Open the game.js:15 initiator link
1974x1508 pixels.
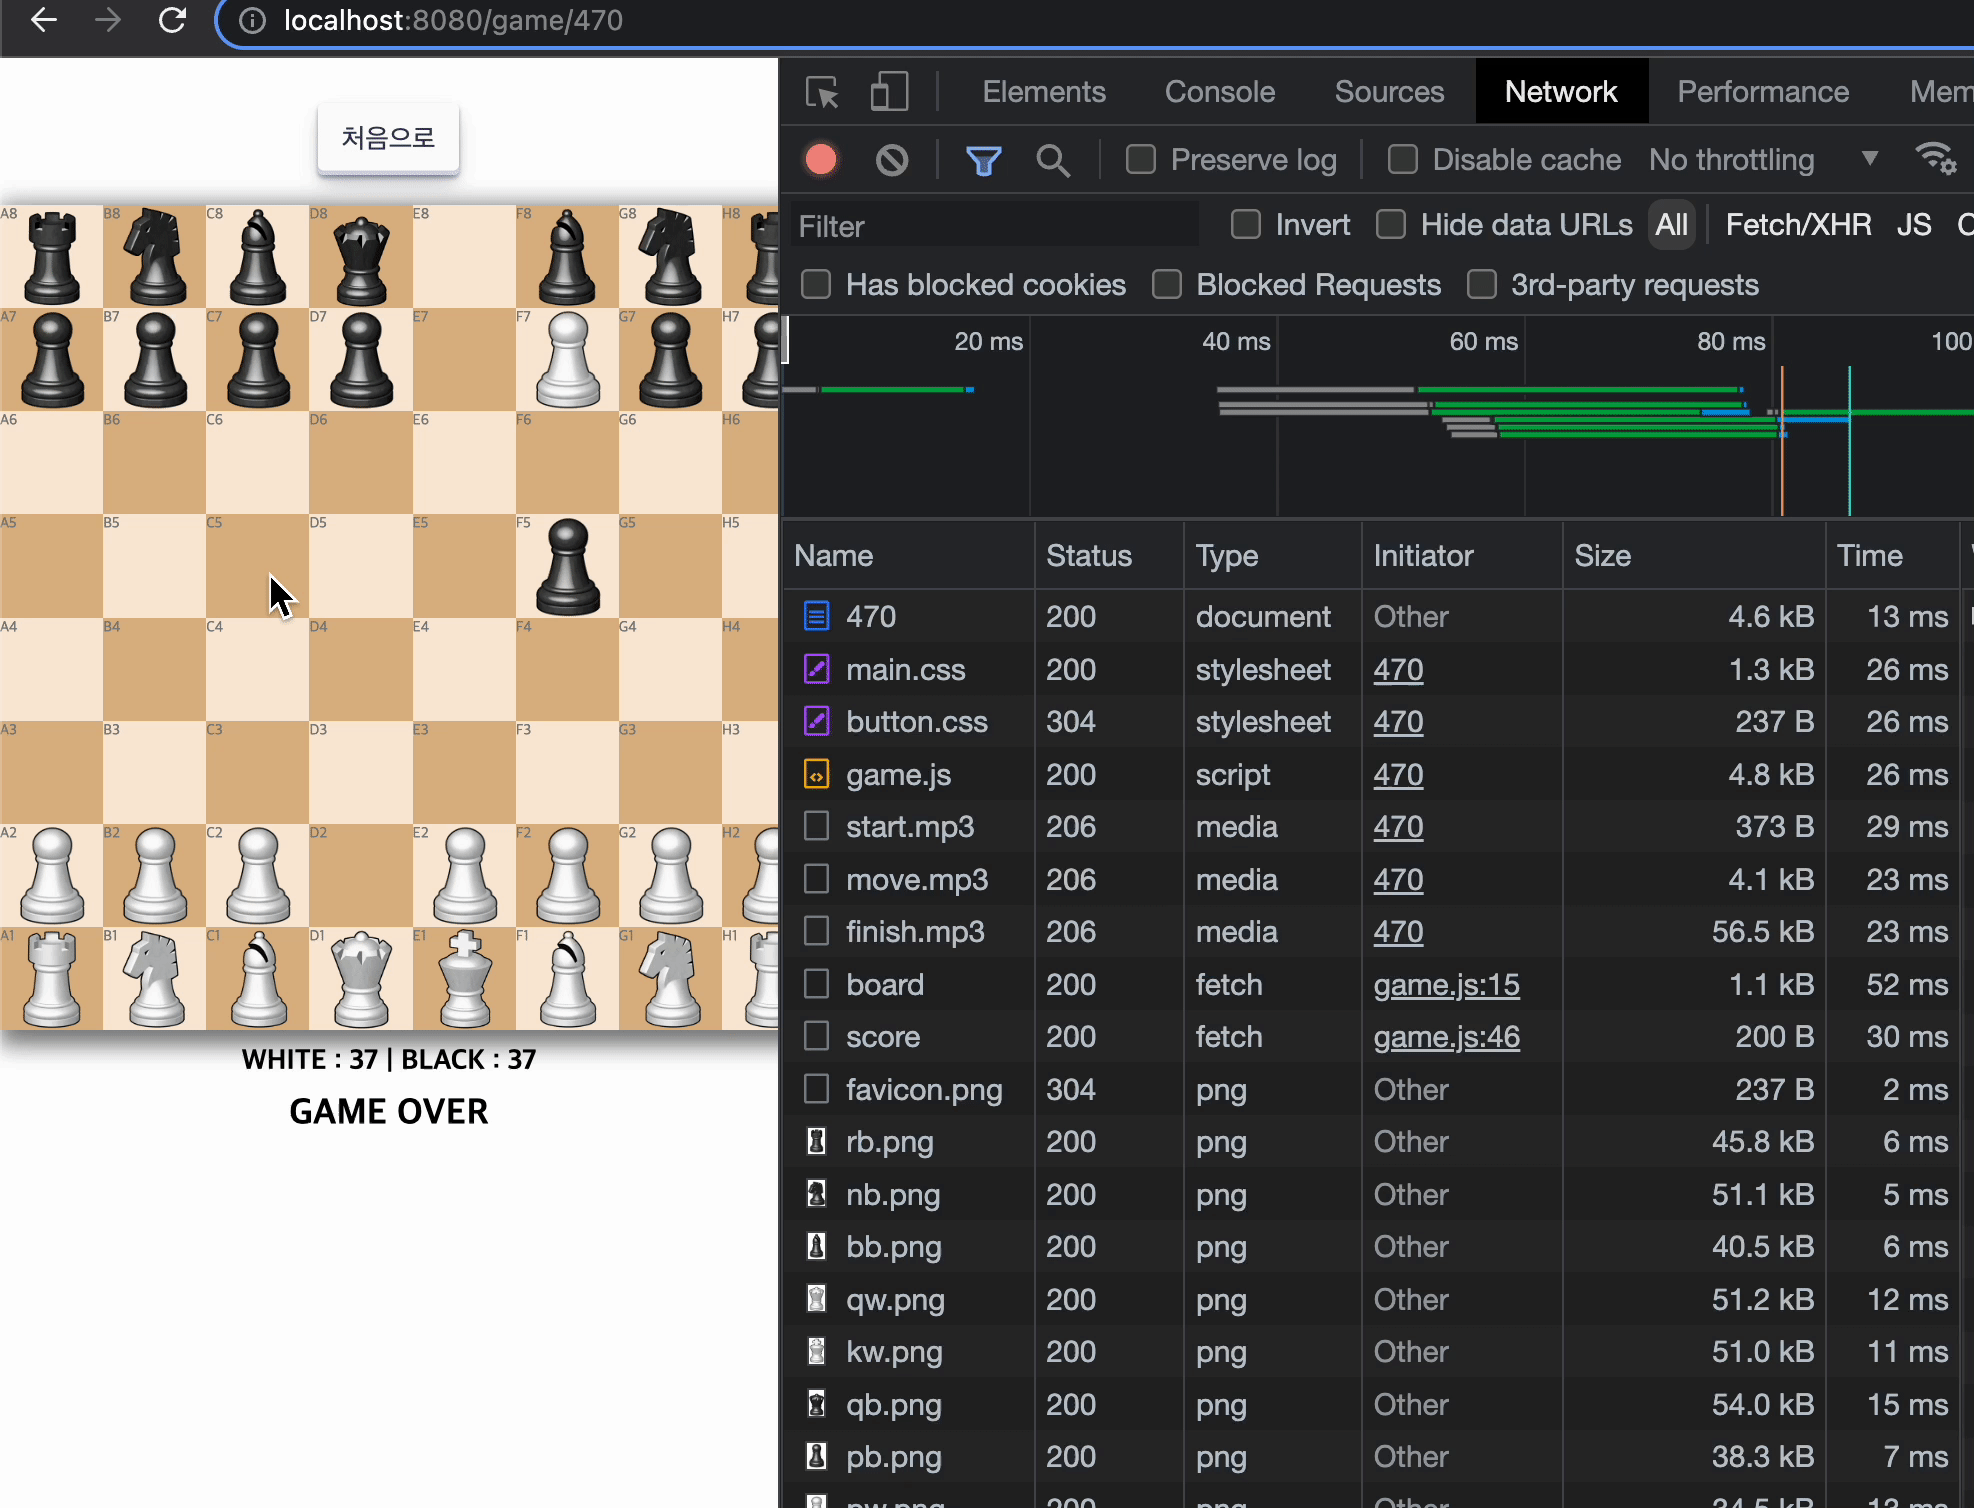[x=1446, y=985]
